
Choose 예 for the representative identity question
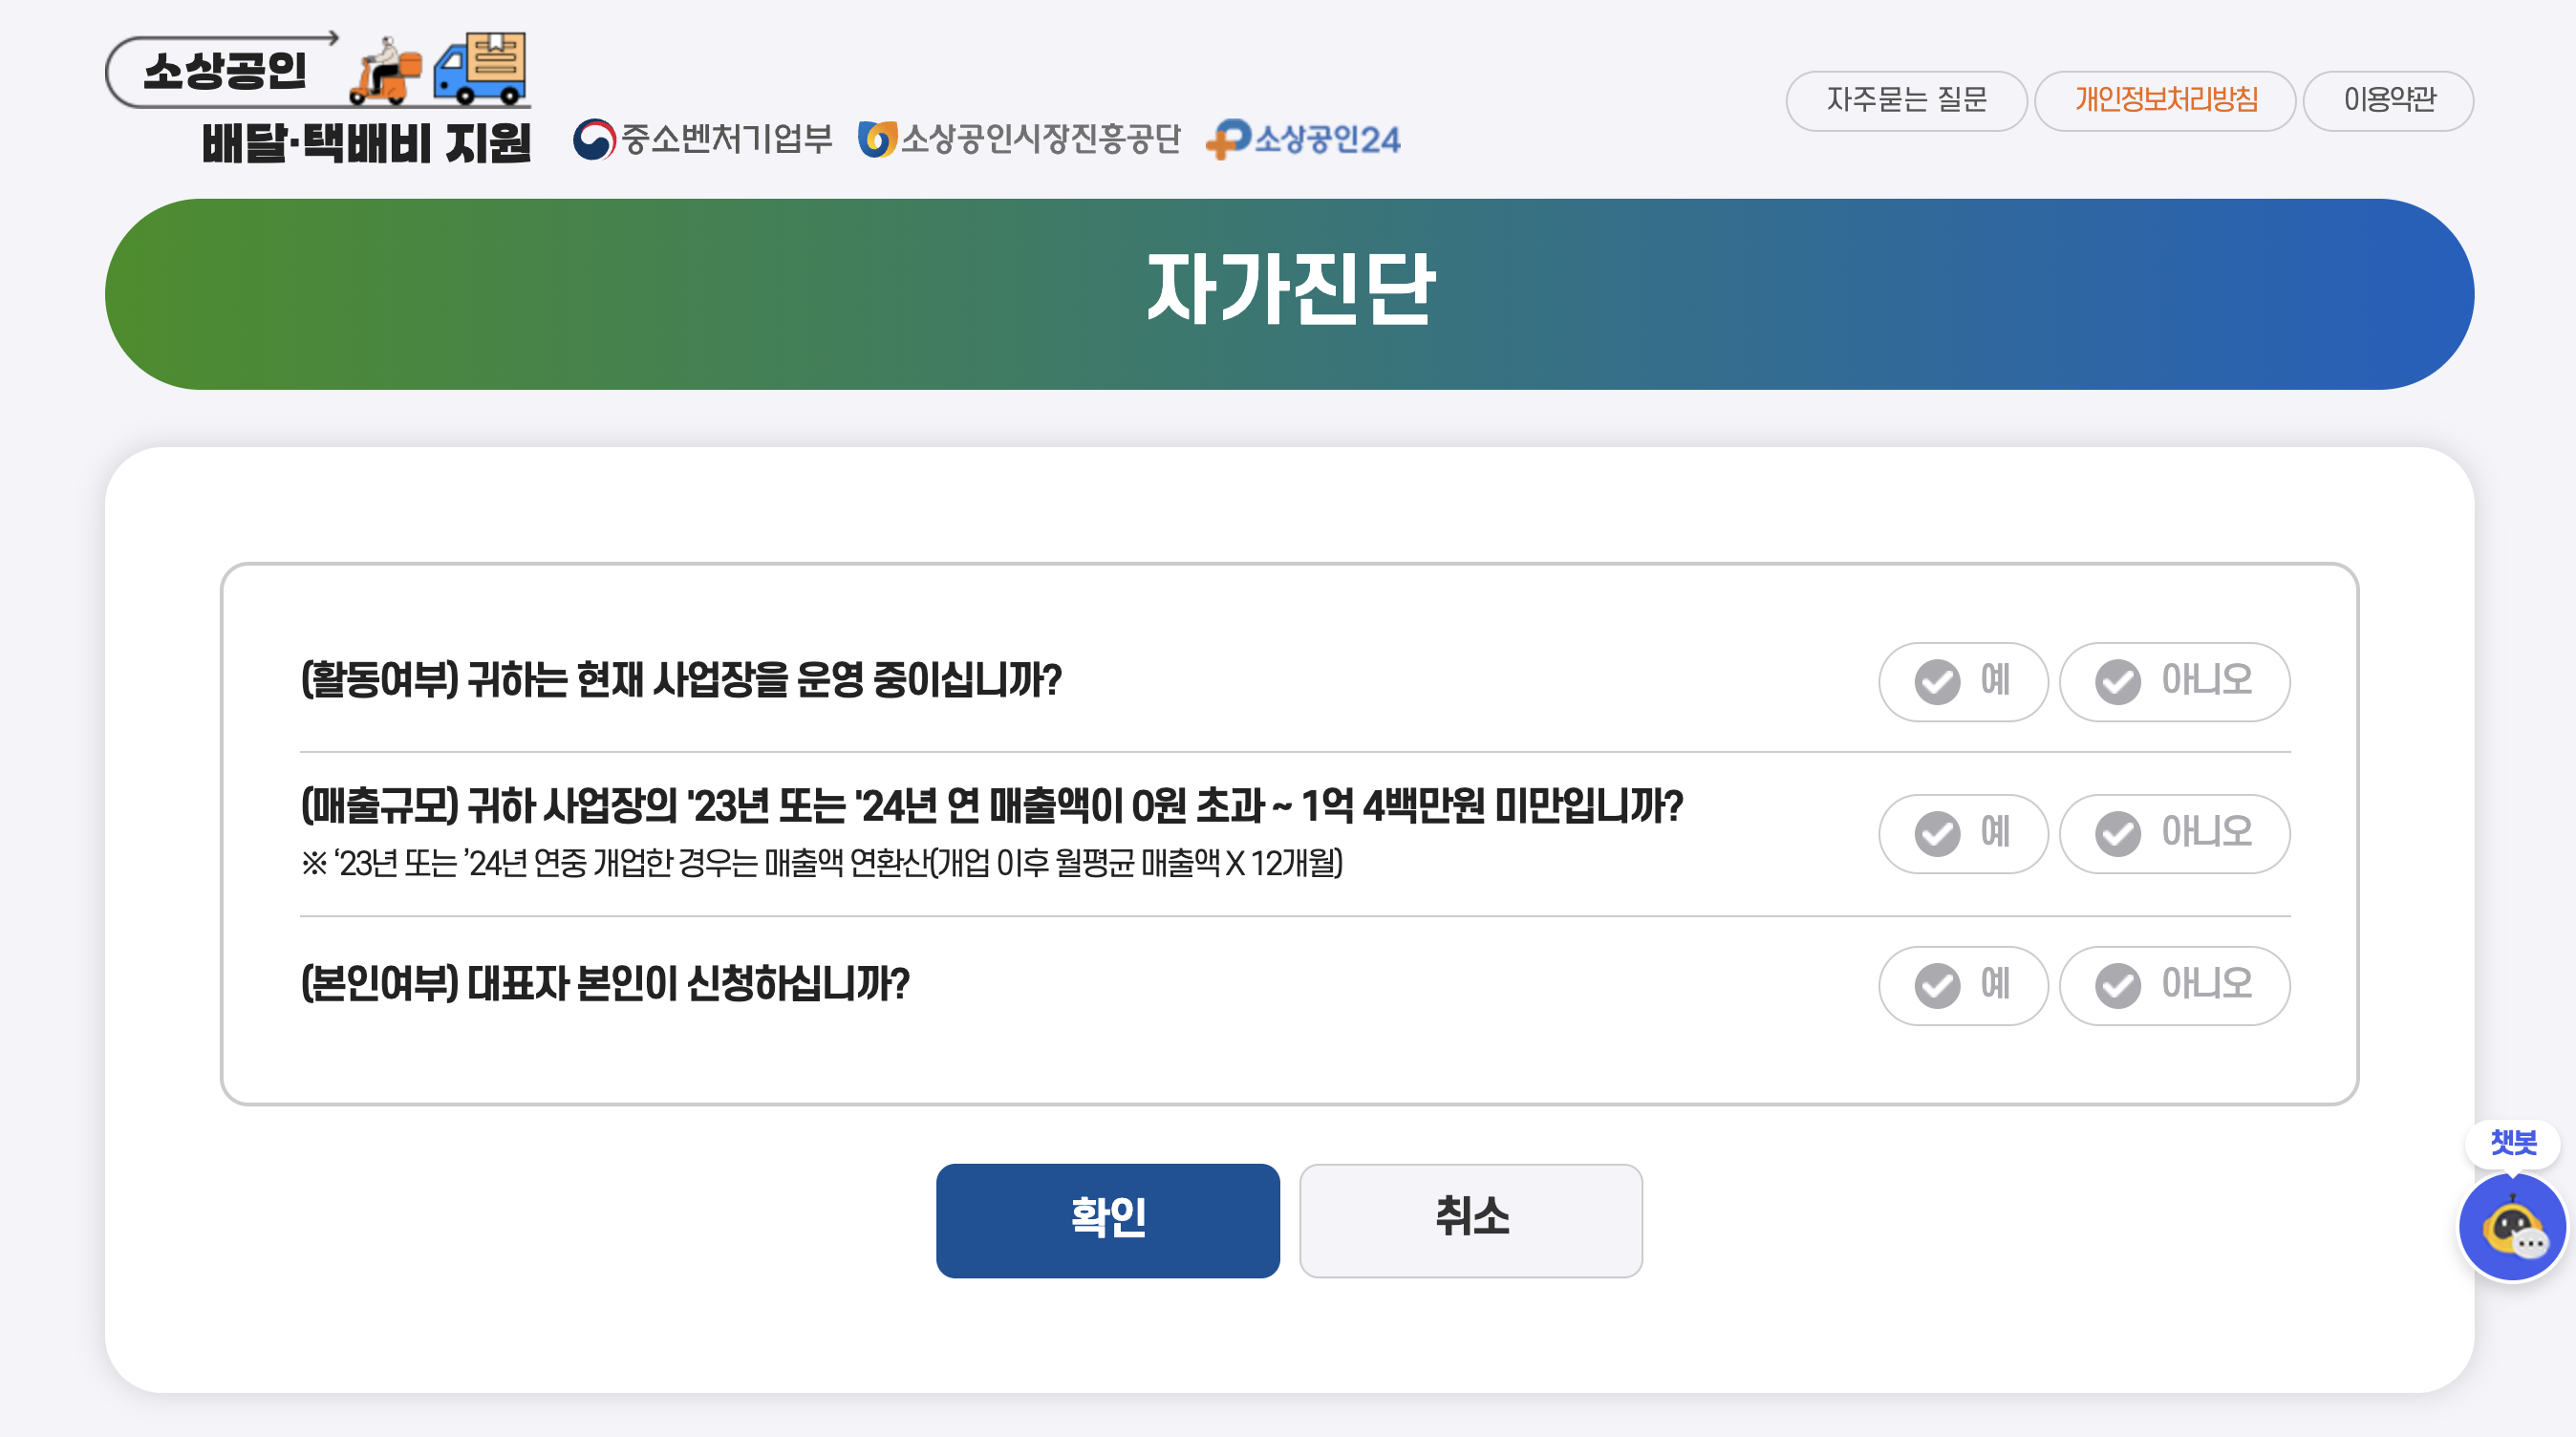click(x=1962, y=985)
